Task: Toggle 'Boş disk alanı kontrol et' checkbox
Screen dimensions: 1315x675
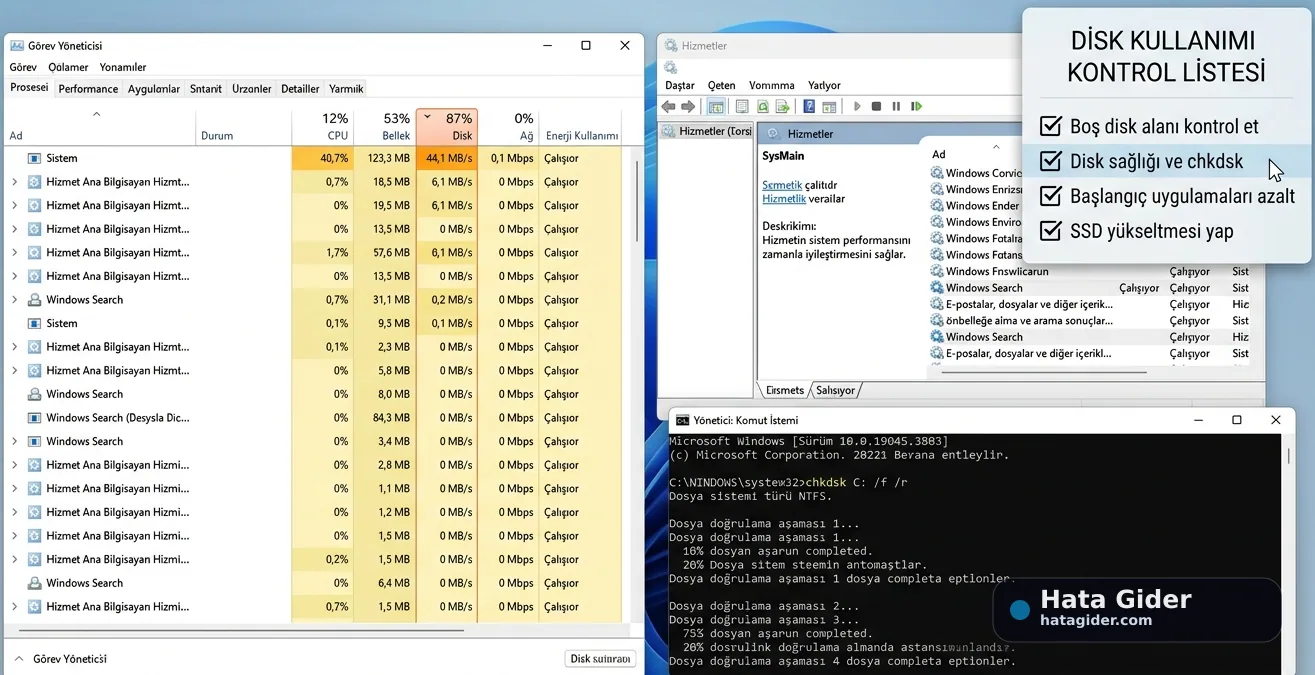Action: (1050, 126)
